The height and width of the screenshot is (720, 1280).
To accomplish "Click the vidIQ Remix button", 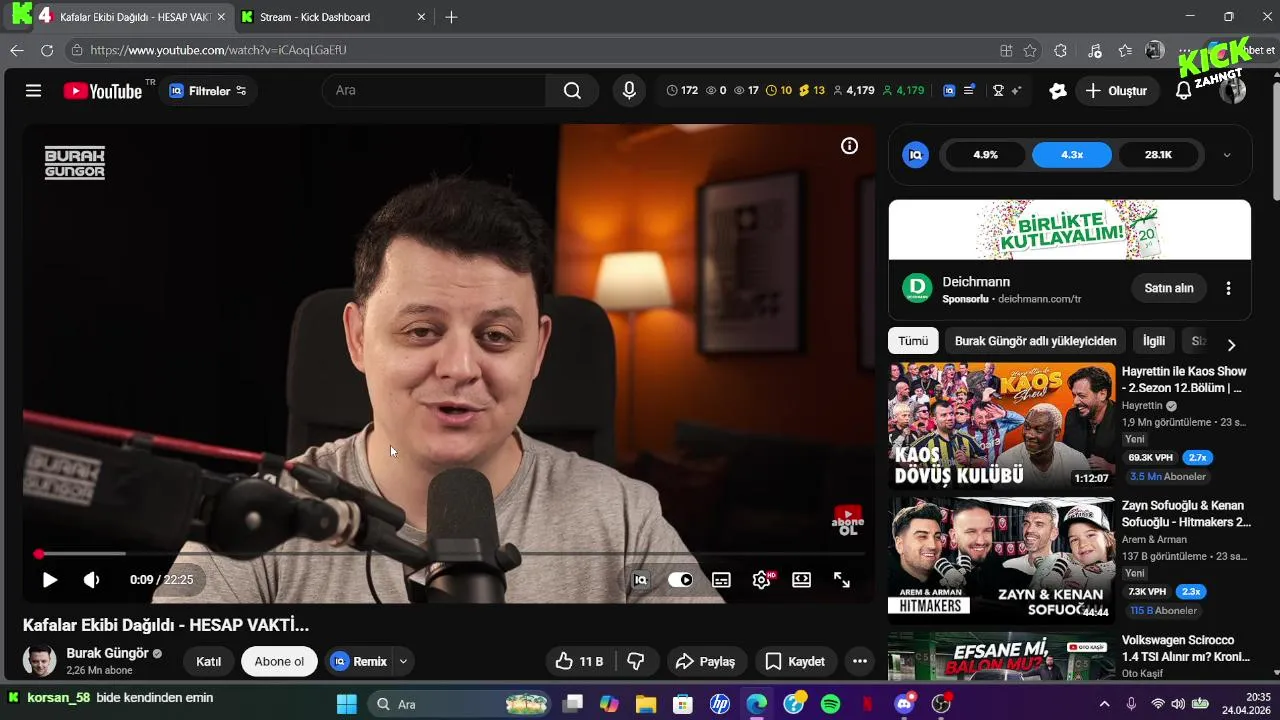I will [x=359, y=661].
